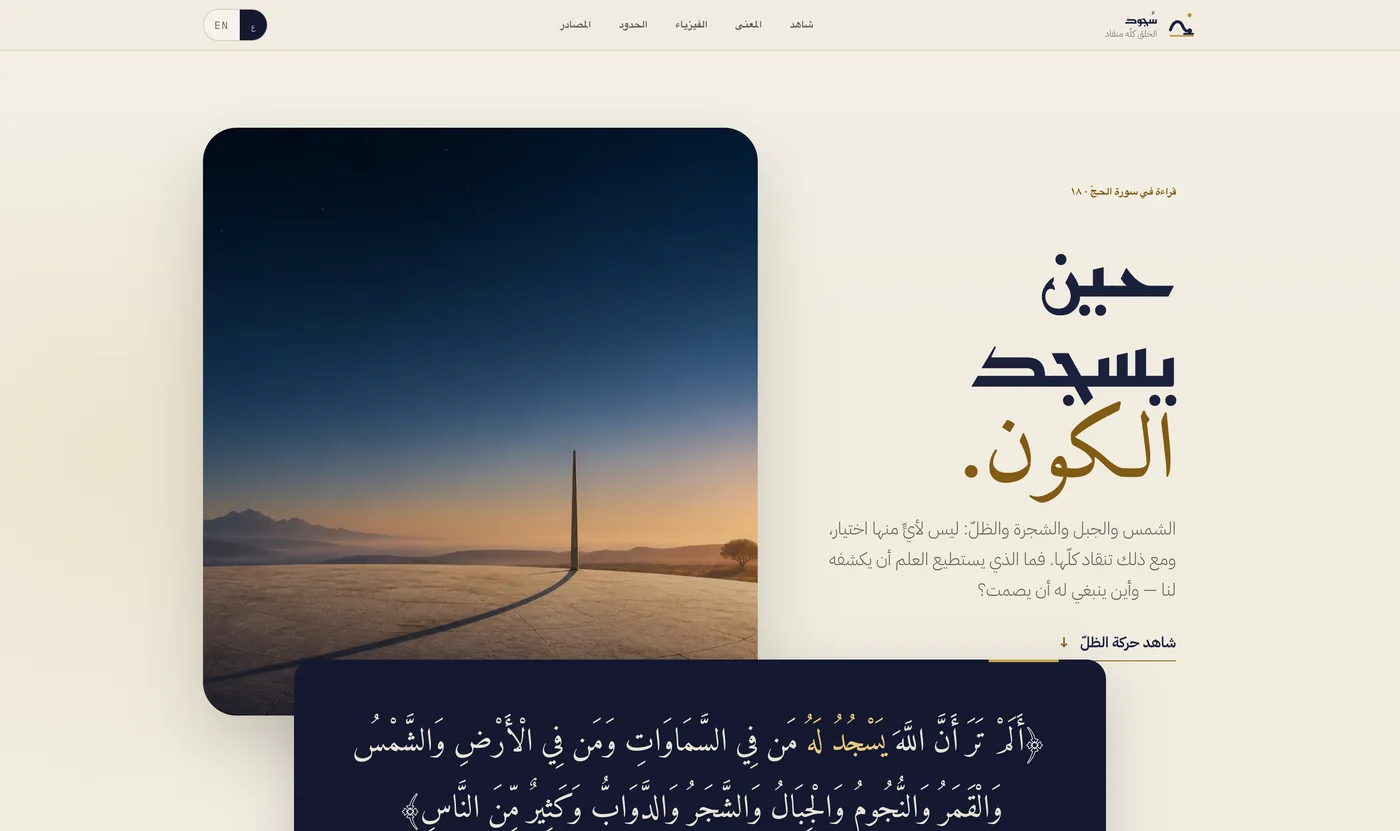Select the Arabic ع language option
Screen dimensions: 1400x831
click(x=253, y=25)
